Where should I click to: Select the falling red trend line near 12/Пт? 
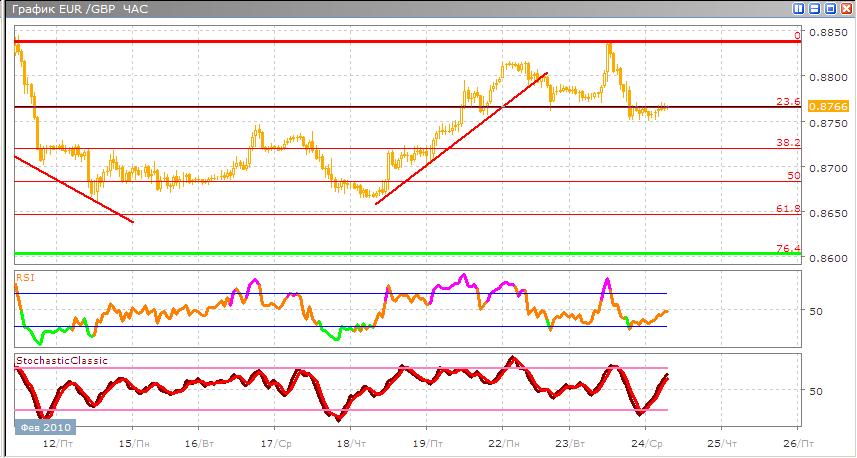74,189
